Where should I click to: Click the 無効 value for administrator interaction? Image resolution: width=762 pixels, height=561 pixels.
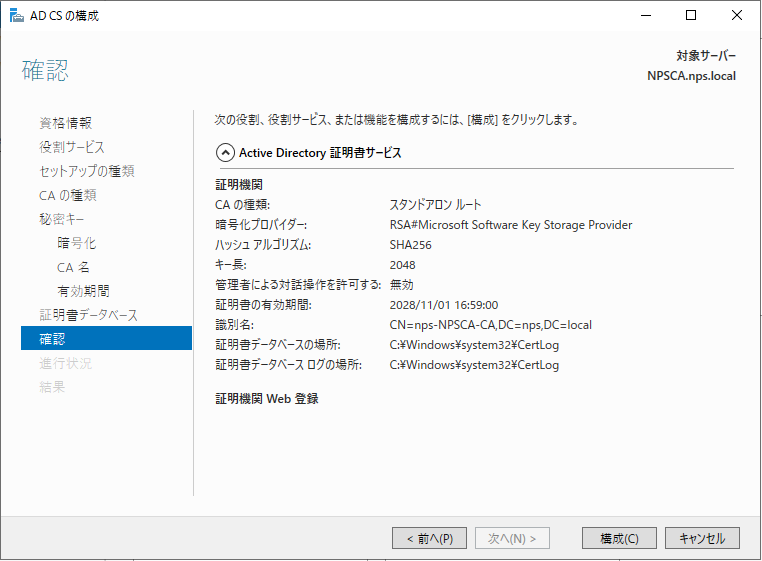point(401,285)
